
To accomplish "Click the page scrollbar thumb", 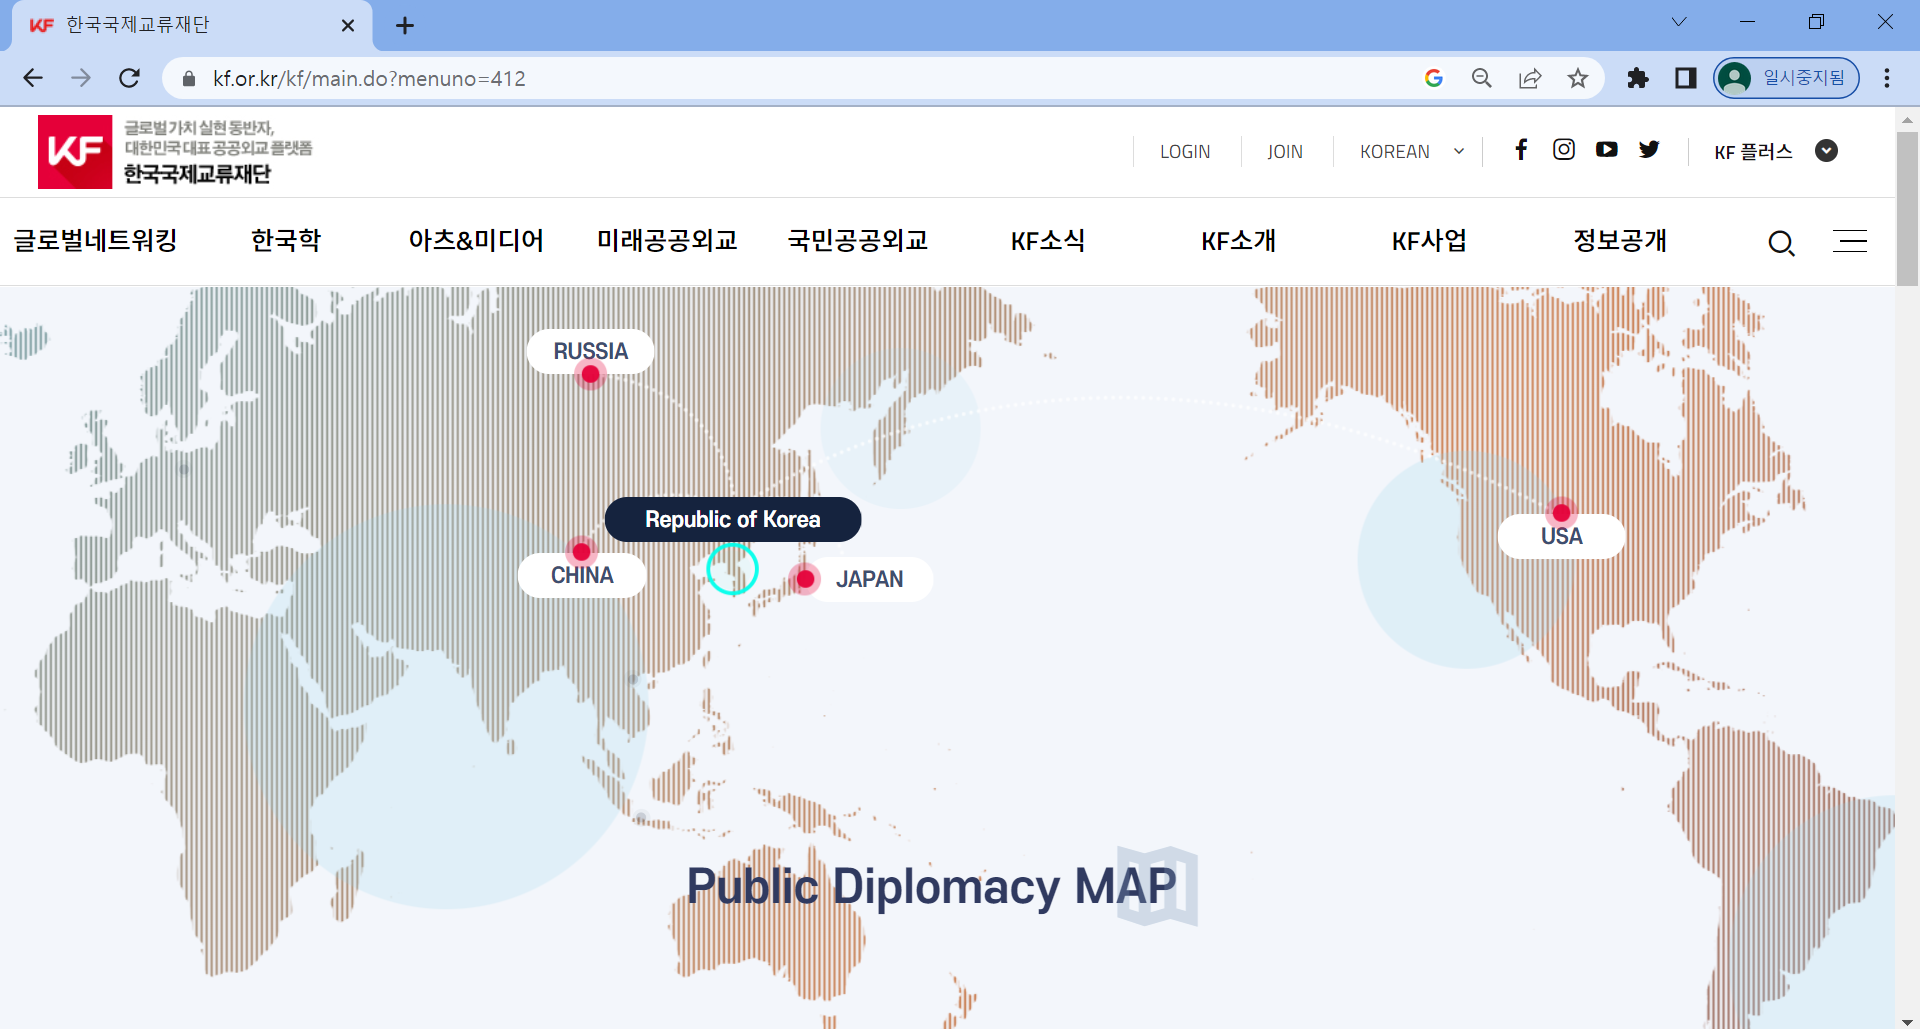I will pos(1907,208).
